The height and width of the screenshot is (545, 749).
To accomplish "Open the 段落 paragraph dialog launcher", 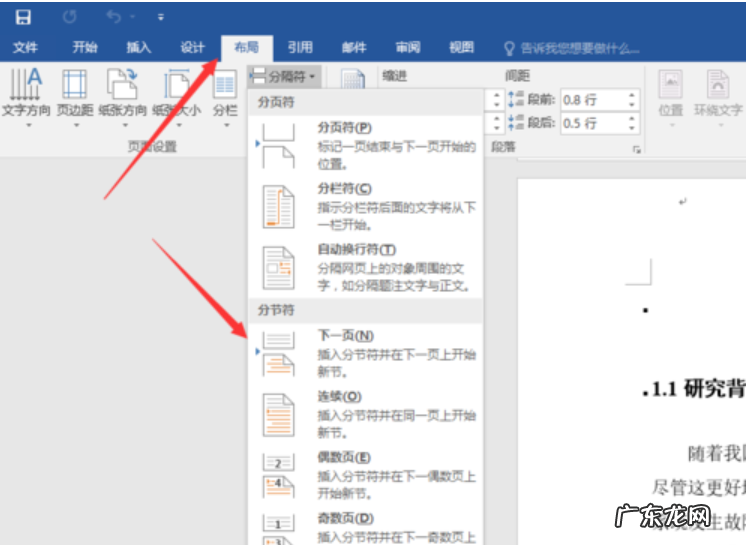I will point(636,150).
